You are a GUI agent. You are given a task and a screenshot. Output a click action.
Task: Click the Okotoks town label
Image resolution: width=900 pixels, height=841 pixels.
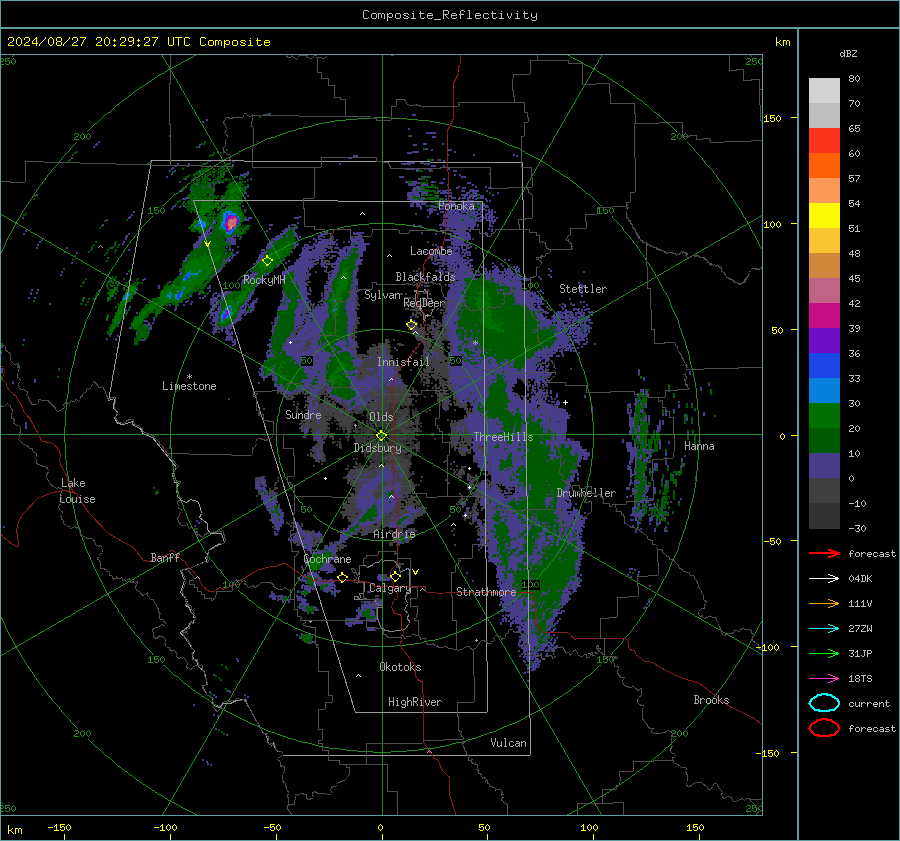400,667
